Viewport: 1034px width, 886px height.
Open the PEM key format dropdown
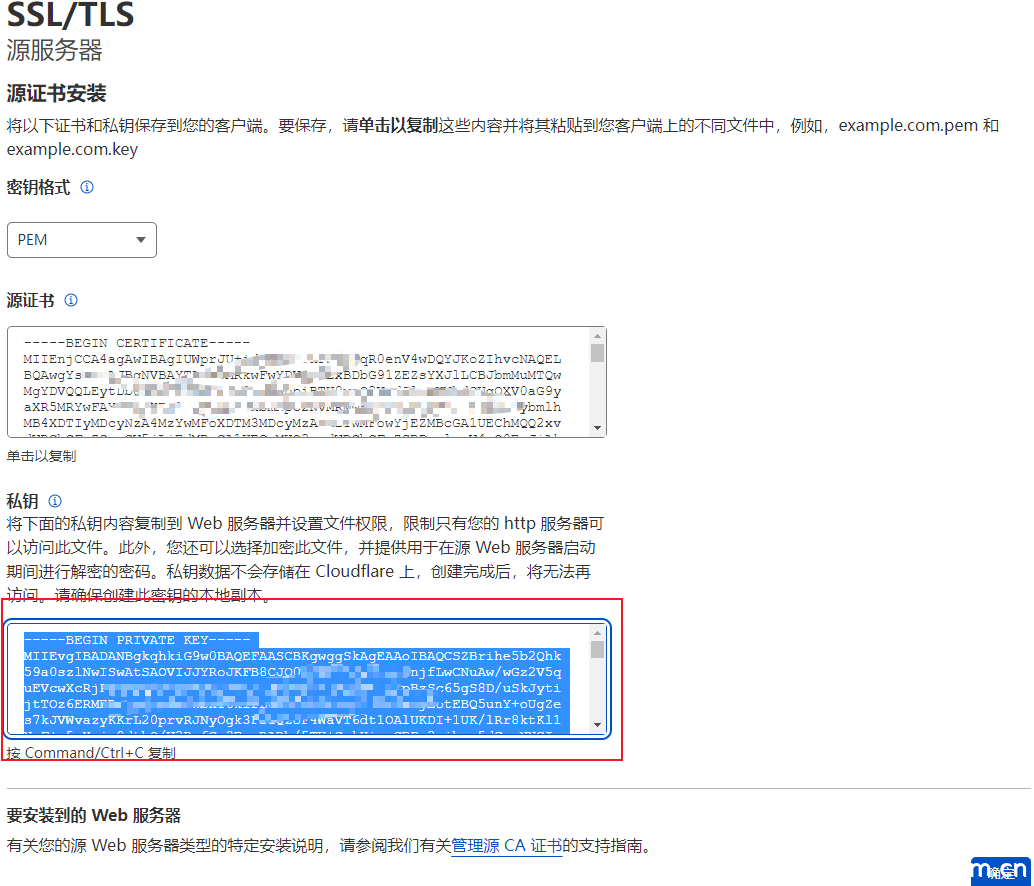coord(82,240)
